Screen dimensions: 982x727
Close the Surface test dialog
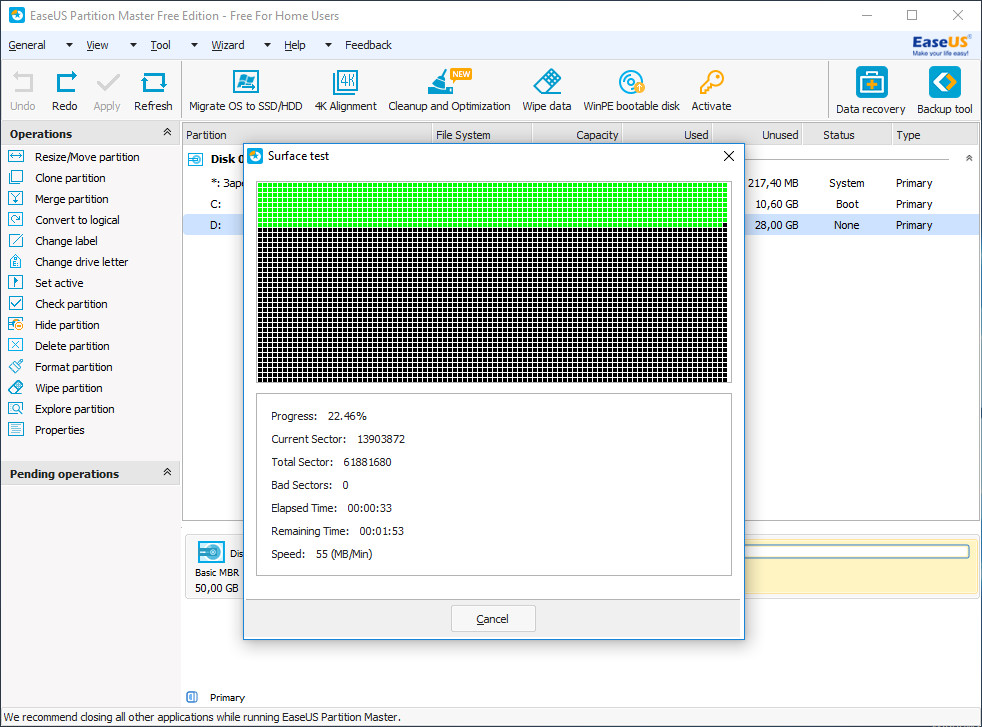tap(729, 156)
